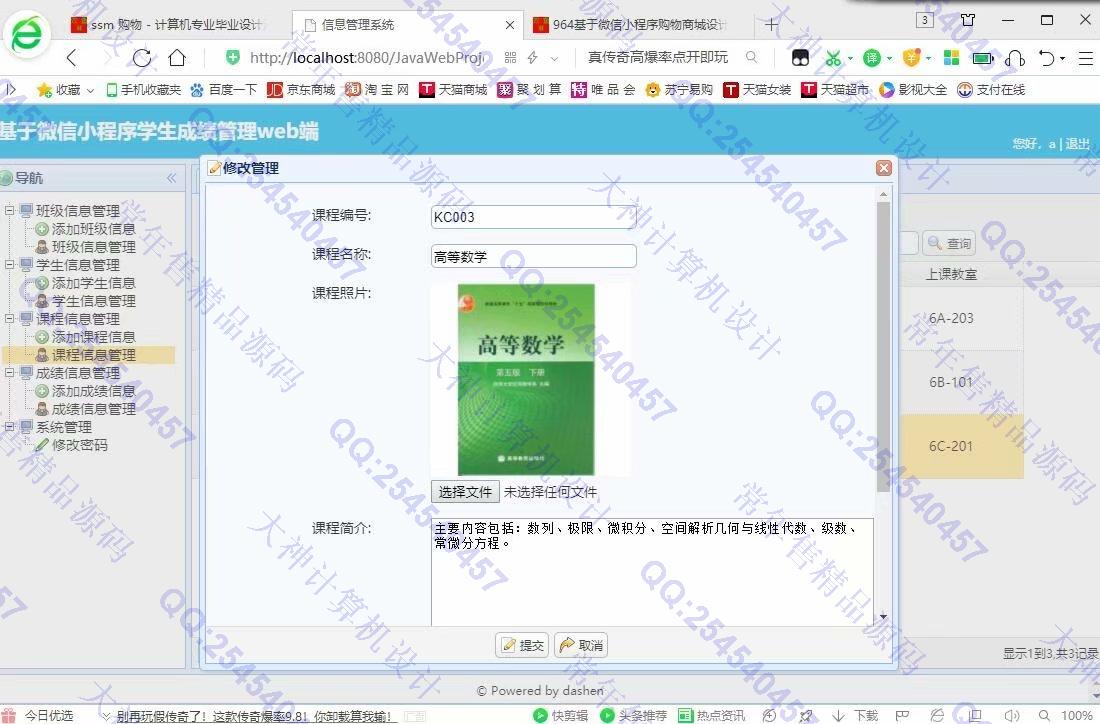Click the green shield security icon
The width and height of the screenshot is (1100, 724).
coord(233,58)
